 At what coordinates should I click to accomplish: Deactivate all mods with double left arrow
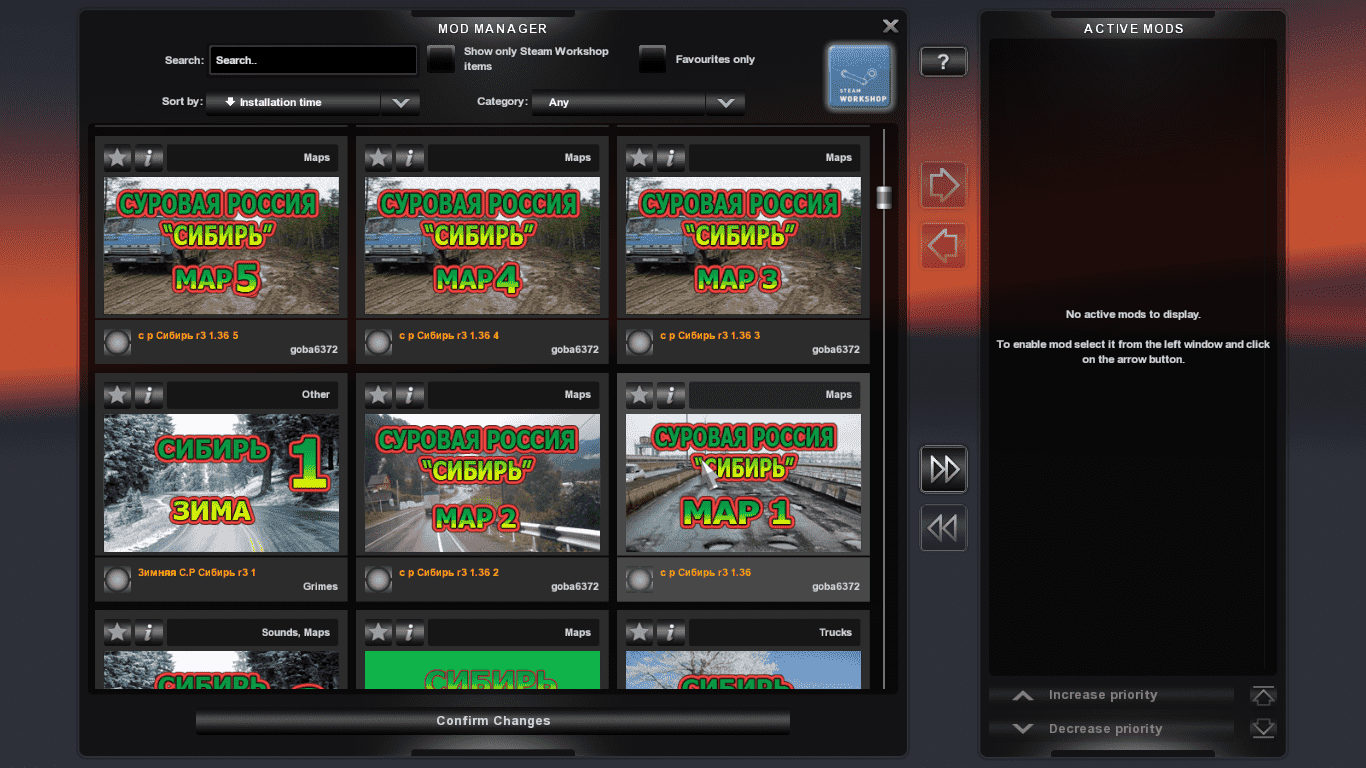[x=943, y=528]
